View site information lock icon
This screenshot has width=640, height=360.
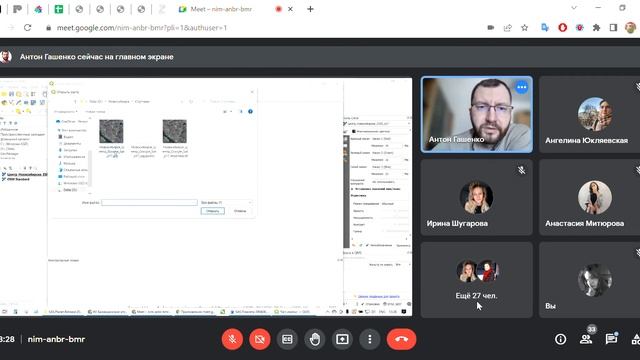(49, 28)
